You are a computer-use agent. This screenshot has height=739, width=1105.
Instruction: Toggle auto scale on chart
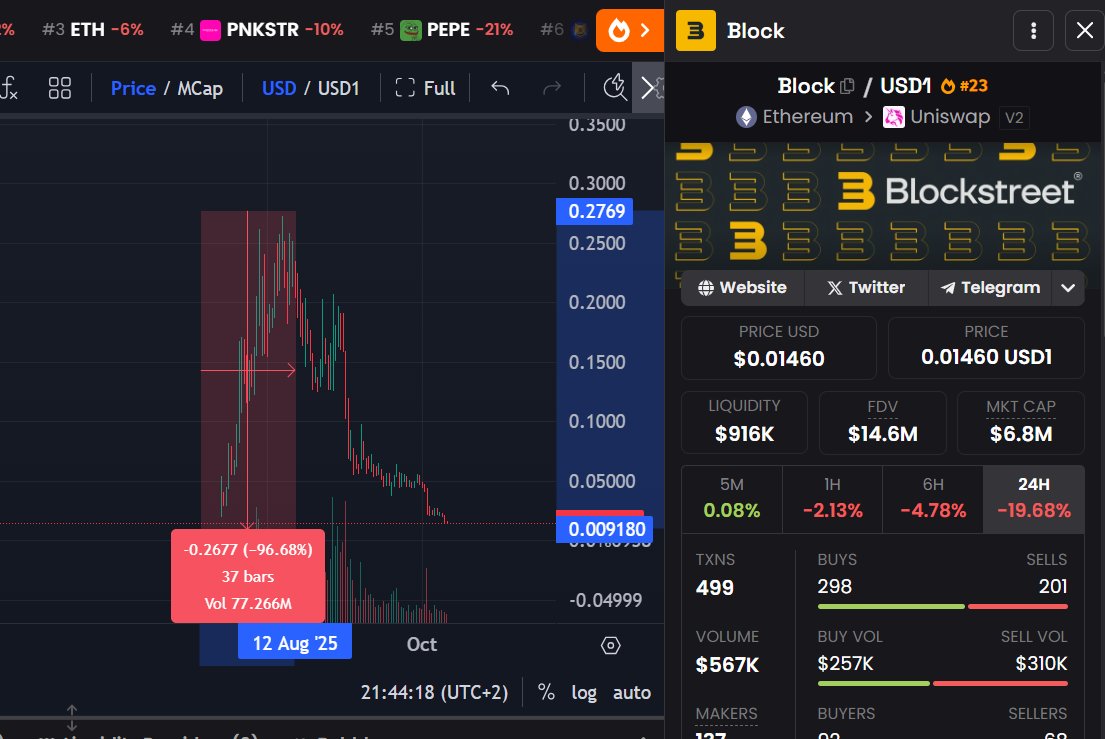point(631,692)
